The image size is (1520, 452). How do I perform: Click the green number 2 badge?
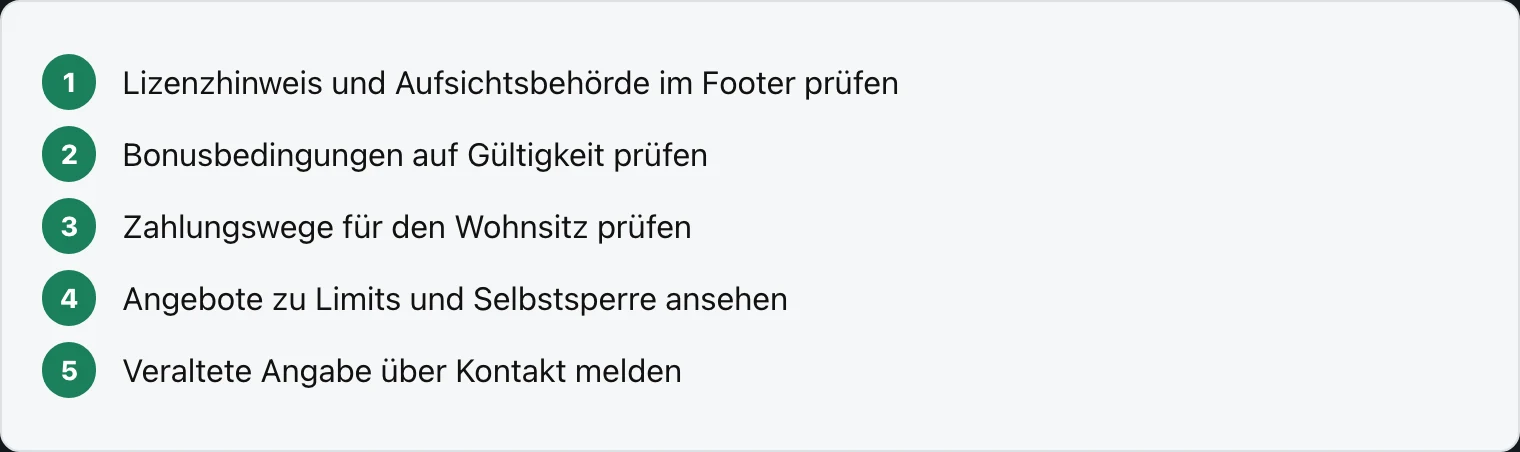69,155
